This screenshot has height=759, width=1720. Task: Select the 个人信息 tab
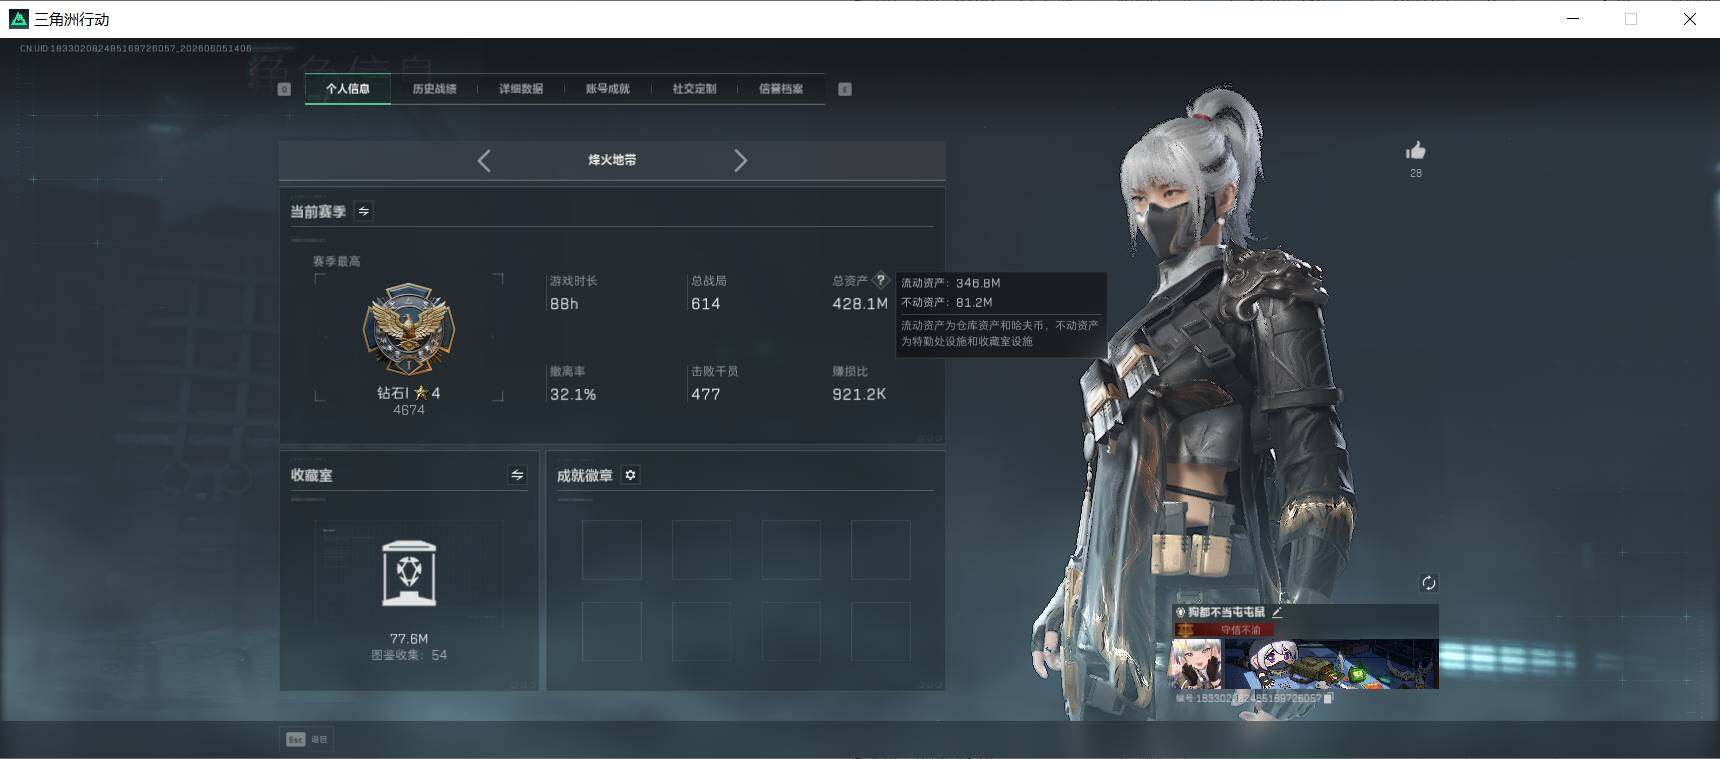click(x=348, y=89)
